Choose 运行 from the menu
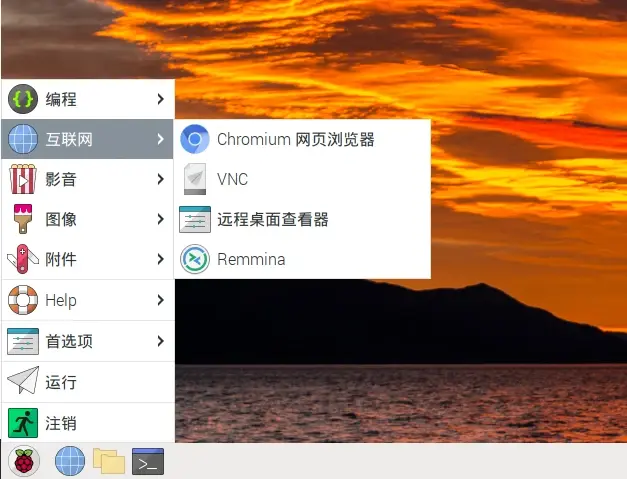This screenshot has width=627, height=479. click(88, 382)
